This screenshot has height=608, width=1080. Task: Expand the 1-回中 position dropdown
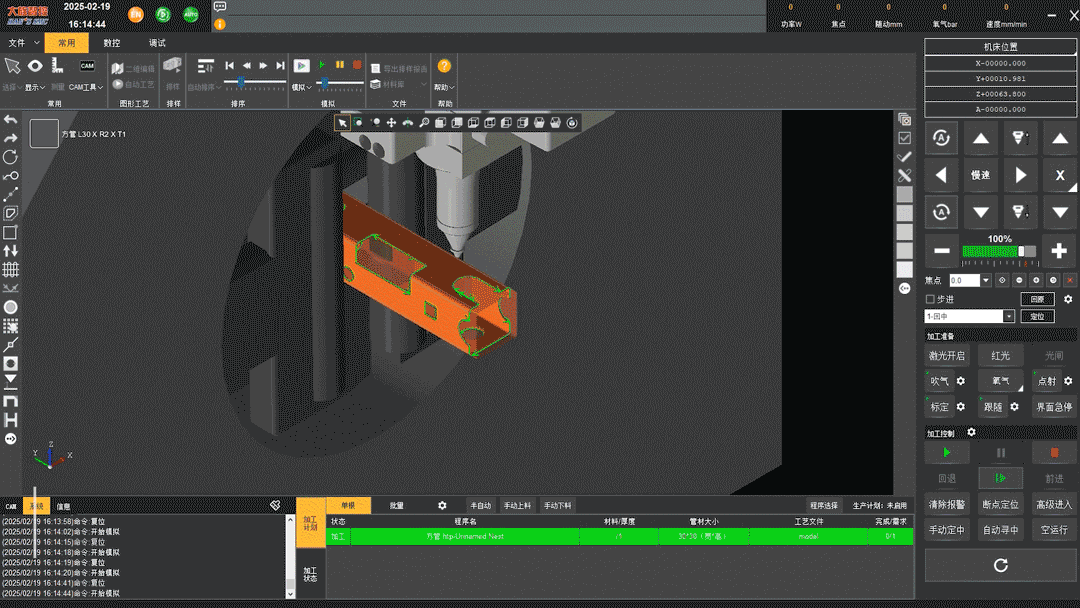[x=1008, y=316]
